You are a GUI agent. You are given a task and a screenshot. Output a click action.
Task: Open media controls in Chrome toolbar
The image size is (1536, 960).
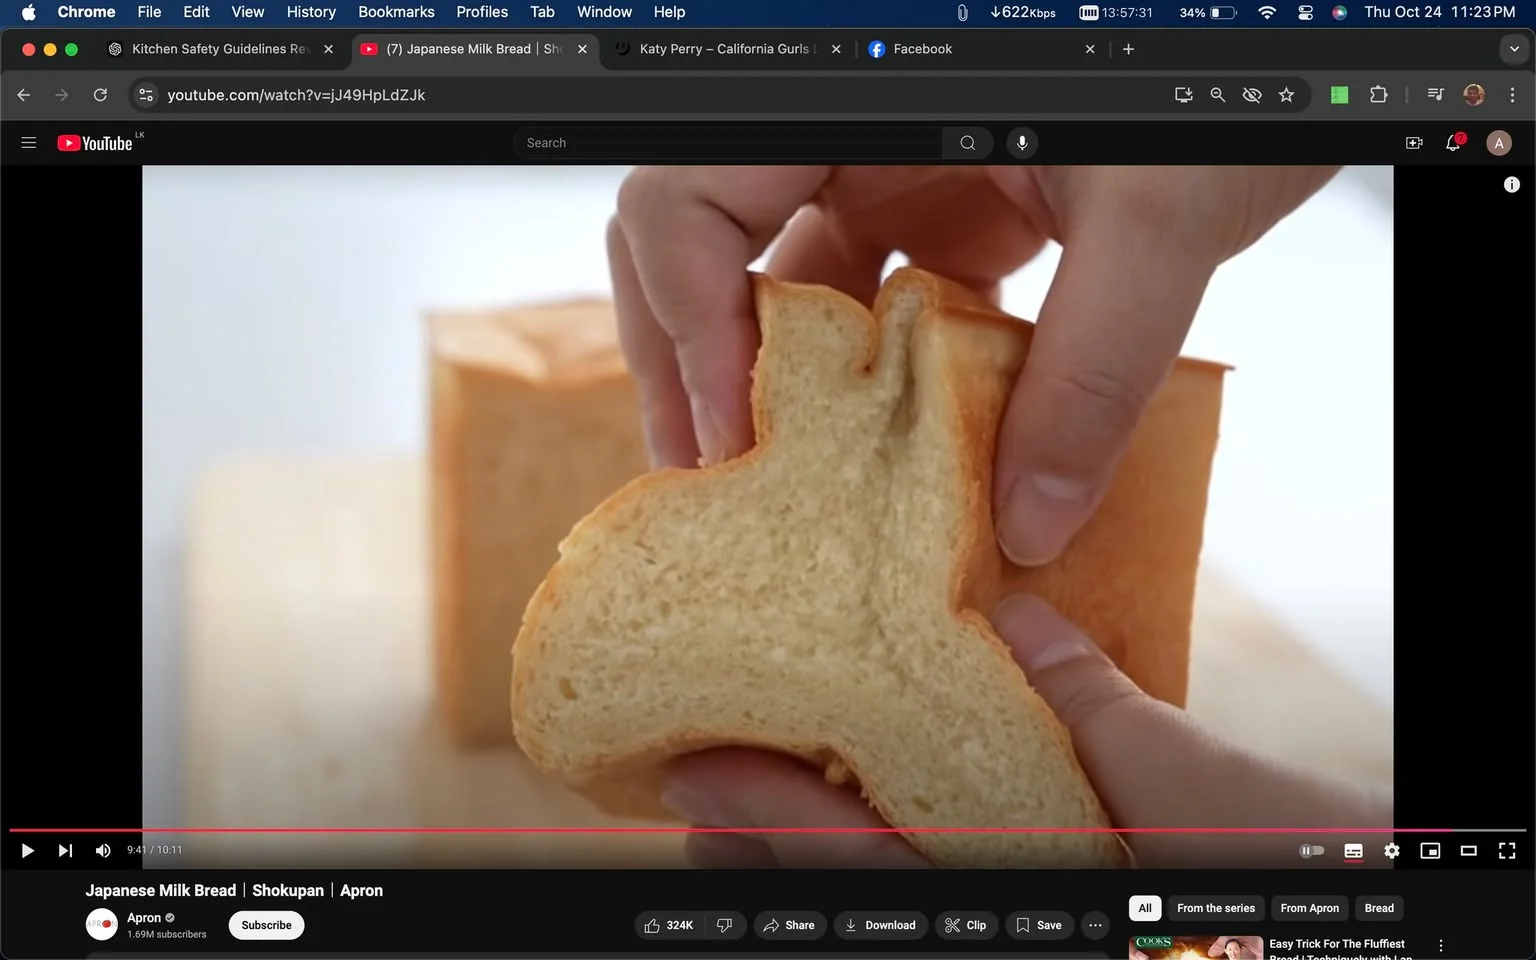click(x=1435, y=95)
